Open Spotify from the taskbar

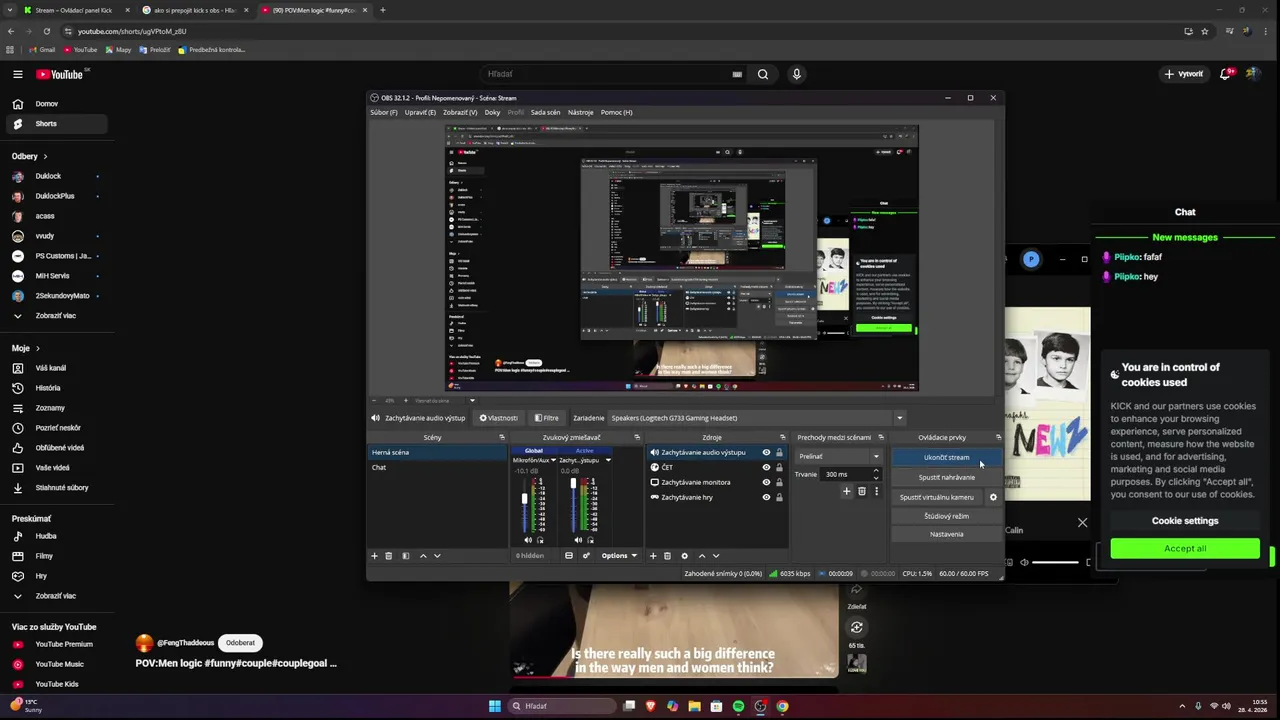[x=738, y=706]
